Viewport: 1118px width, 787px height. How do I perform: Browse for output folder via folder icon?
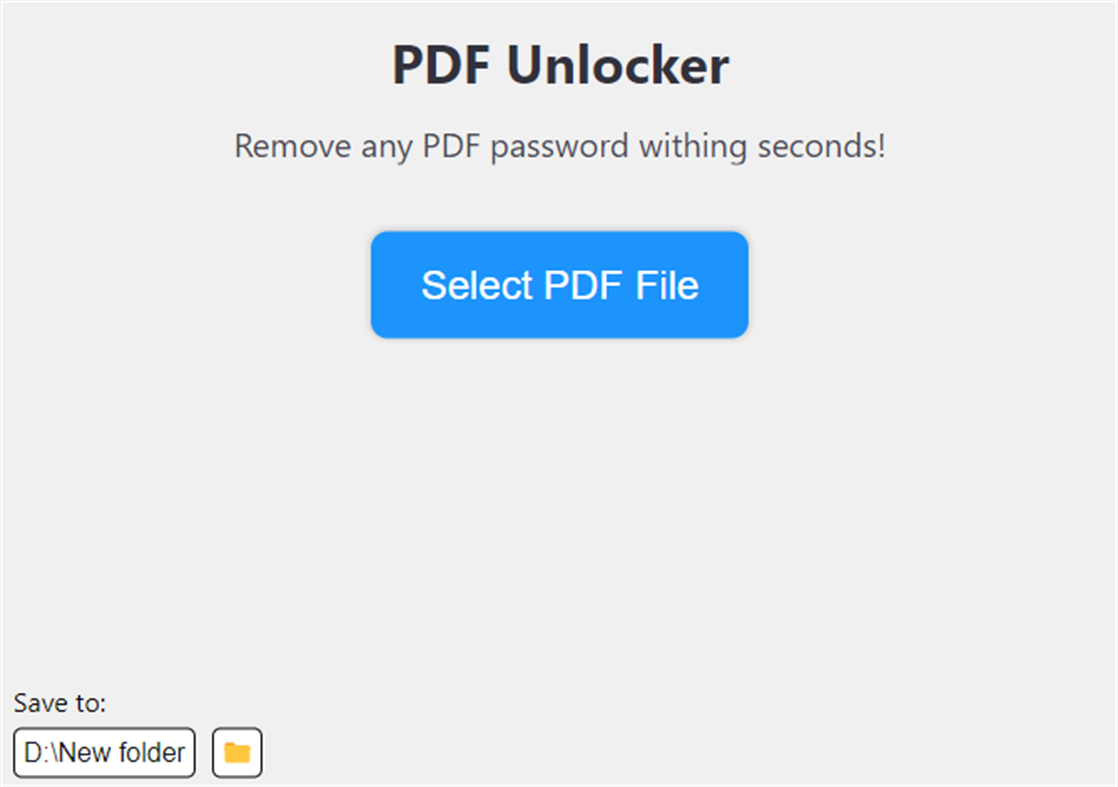coord(237,753)
